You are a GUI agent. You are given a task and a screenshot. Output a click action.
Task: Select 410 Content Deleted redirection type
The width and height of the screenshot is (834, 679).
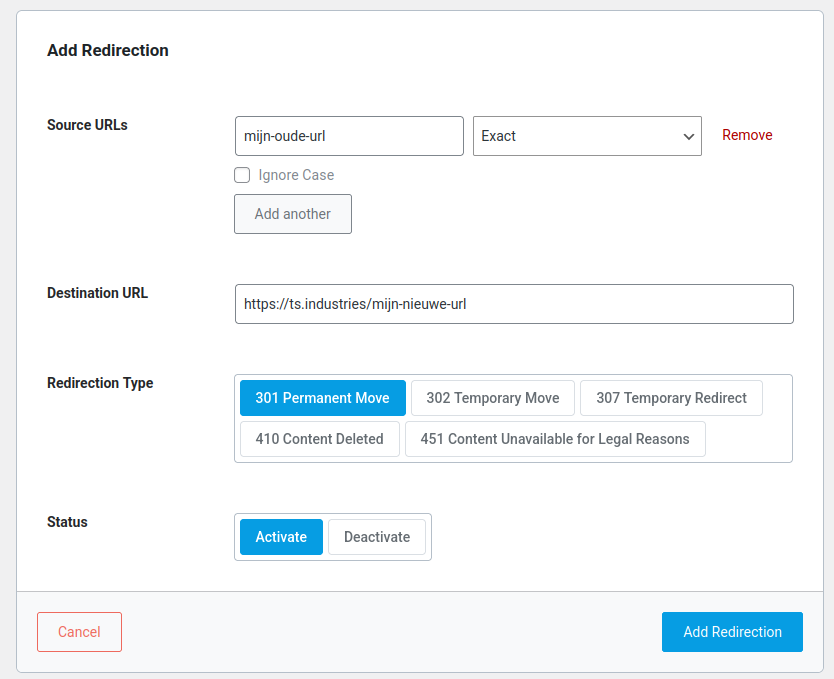[x=319, y=438]
